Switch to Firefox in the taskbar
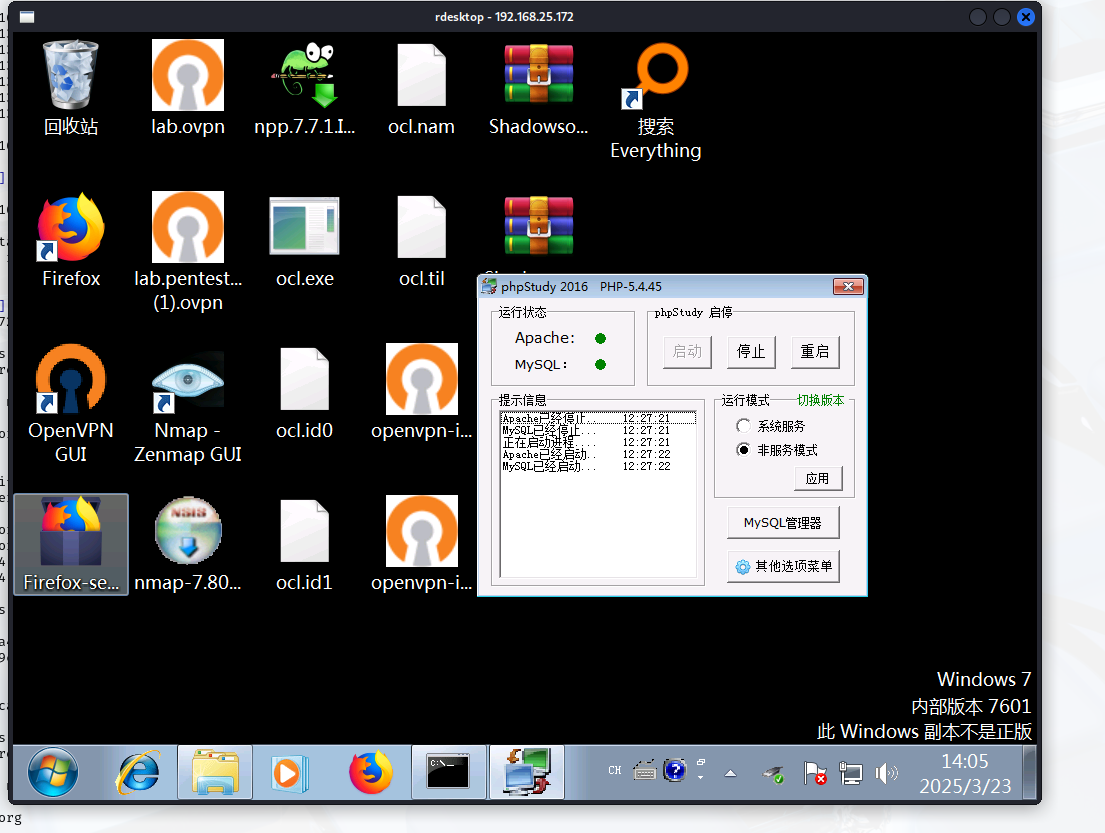 tap(371, 772)
